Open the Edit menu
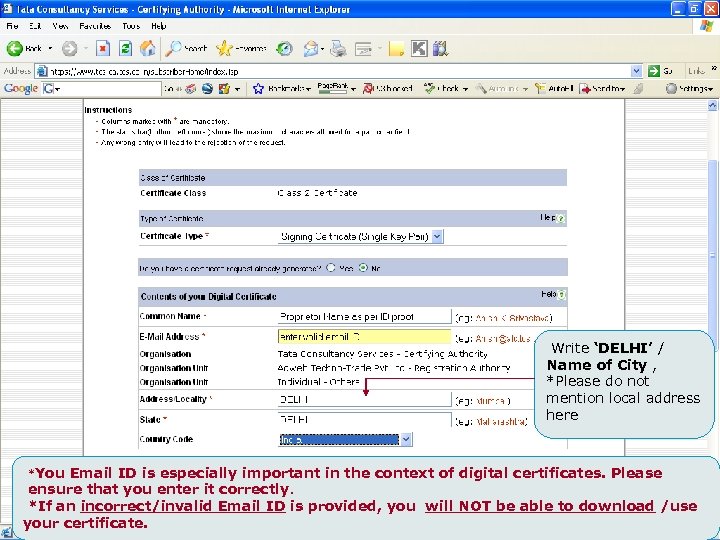720x540 pixels. click(x=35, y=26)
